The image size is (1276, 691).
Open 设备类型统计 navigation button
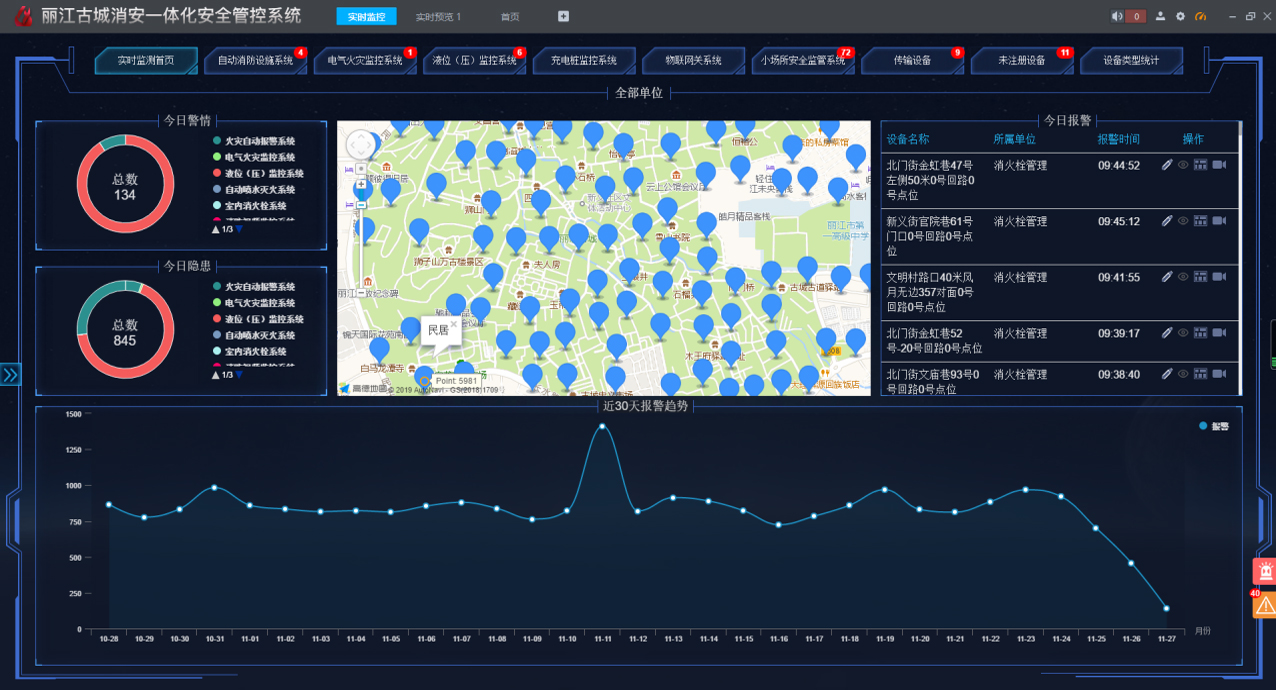[x=1131, y=61]
